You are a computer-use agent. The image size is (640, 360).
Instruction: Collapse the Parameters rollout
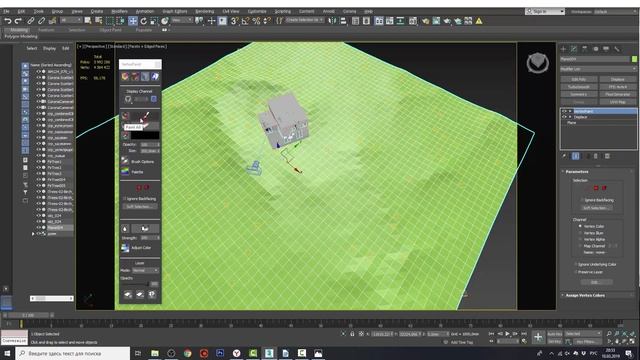click(577, 171)
